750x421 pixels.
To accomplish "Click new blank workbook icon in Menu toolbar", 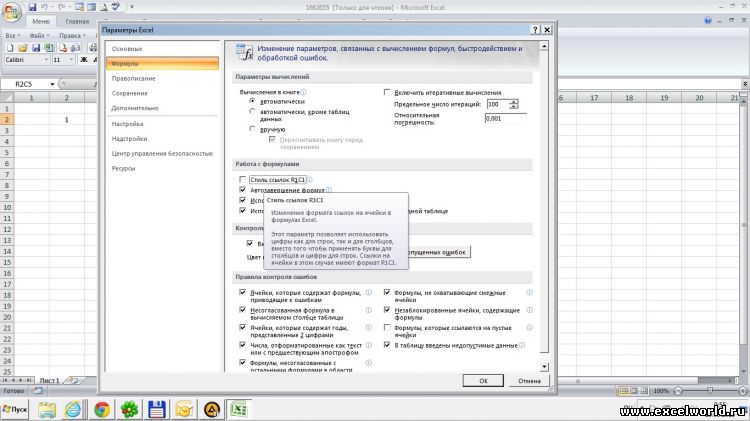I will point(10,48).
